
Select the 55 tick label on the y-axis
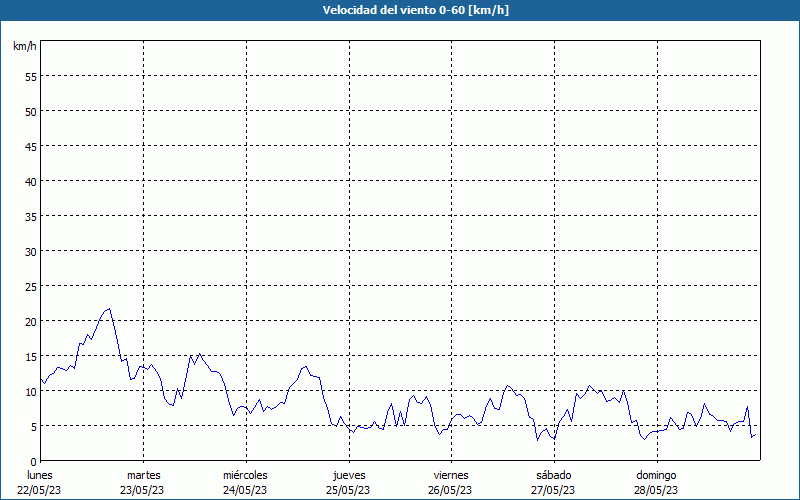click(x=30, y=76)
